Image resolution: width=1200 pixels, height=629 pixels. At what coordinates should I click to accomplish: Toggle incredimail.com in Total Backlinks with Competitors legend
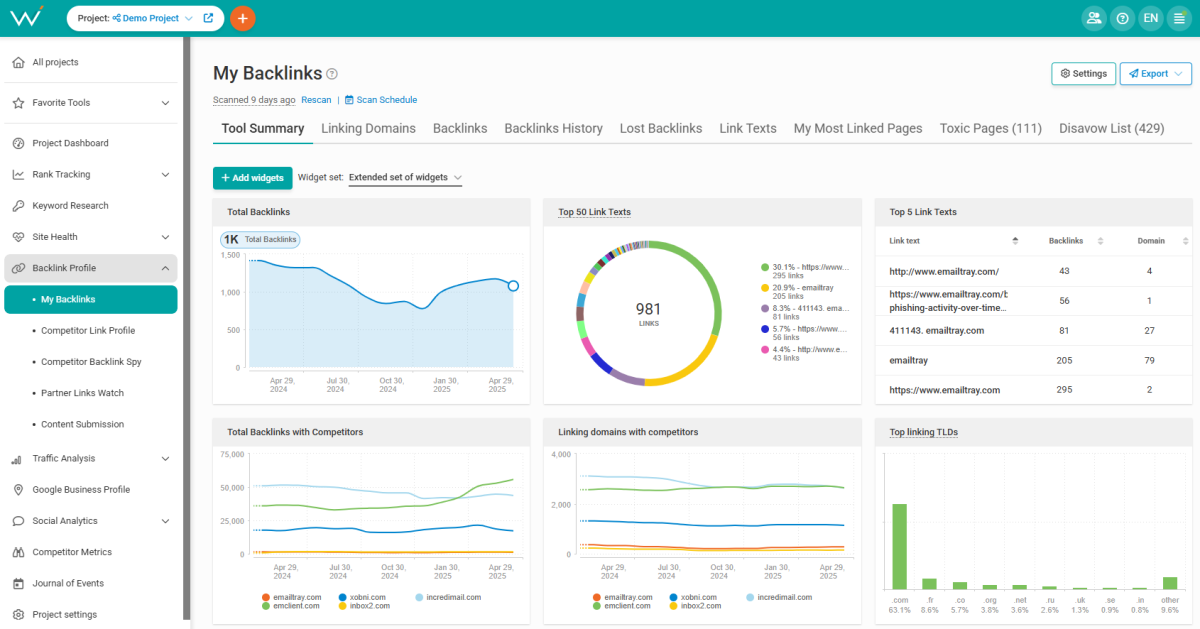pyautogui.click(x=448, y=597)
